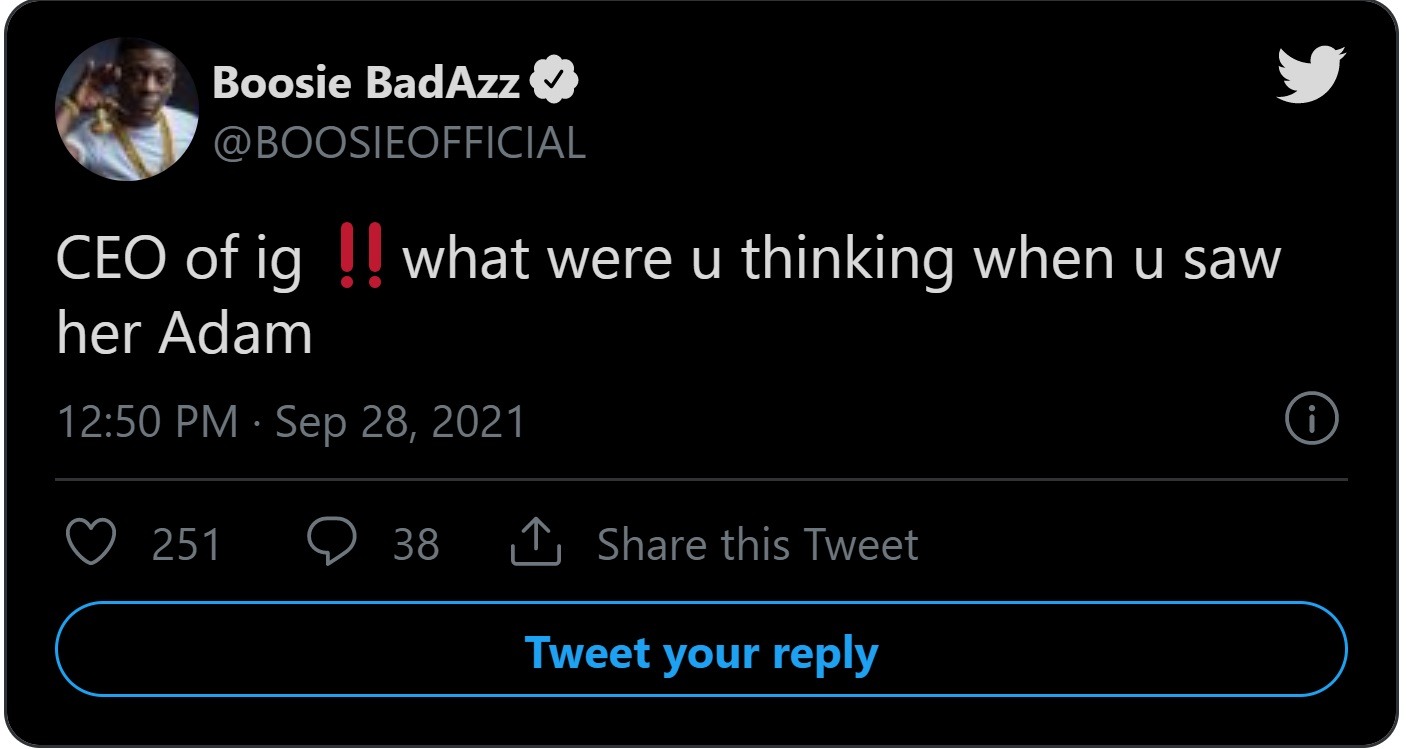Click the verified badge beside Boosie BadAzz
This screenshot has height=749, width=1407.
point(555,83)
